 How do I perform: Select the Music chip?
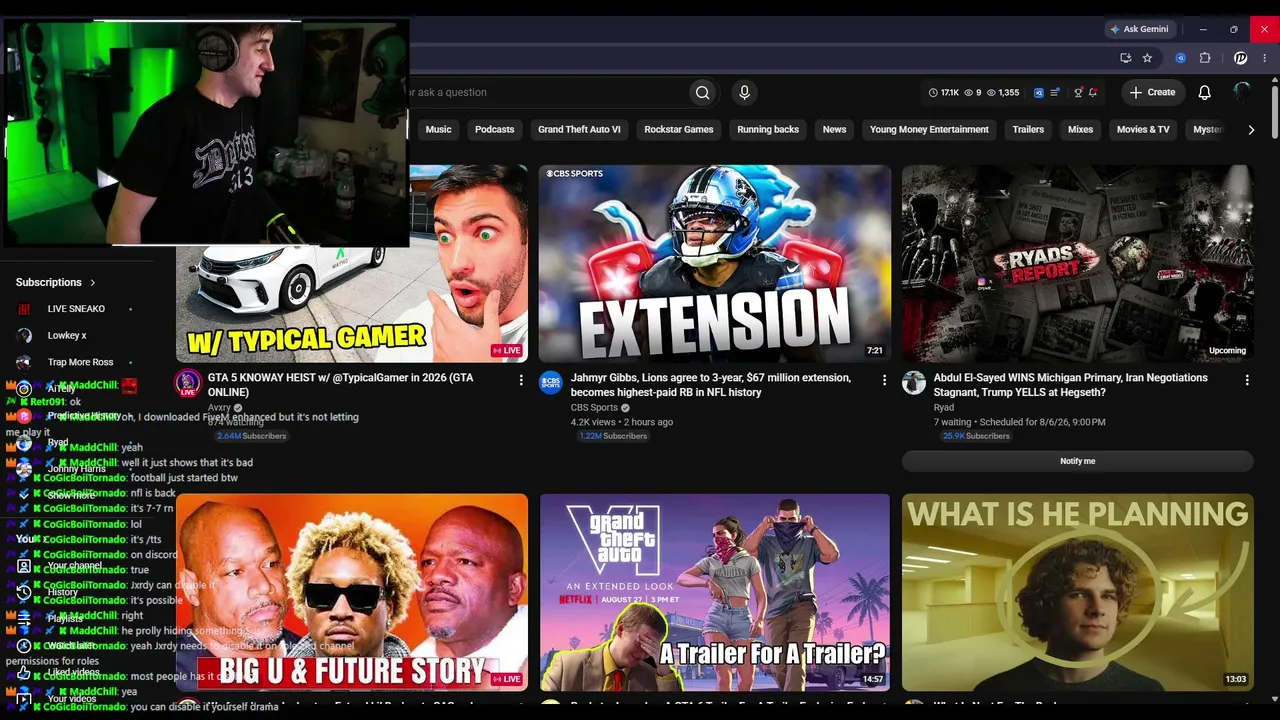pyautogui.click(x=438, y=130)
